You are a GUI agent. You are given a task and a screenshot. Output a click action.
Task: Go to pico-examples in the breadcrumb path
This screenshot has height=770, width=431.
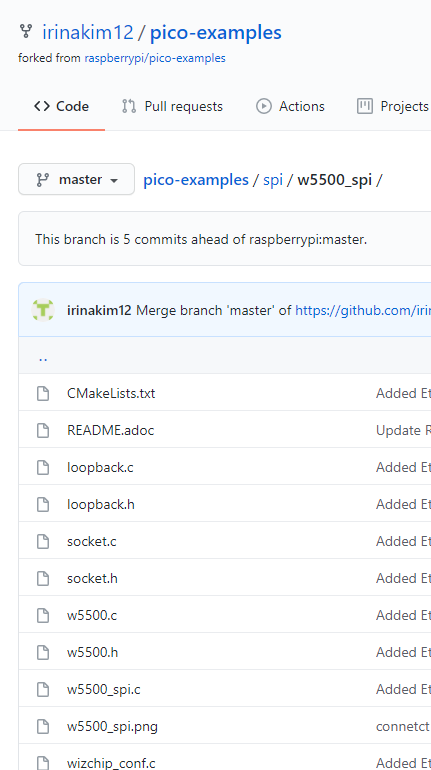(x=196, y=180)
